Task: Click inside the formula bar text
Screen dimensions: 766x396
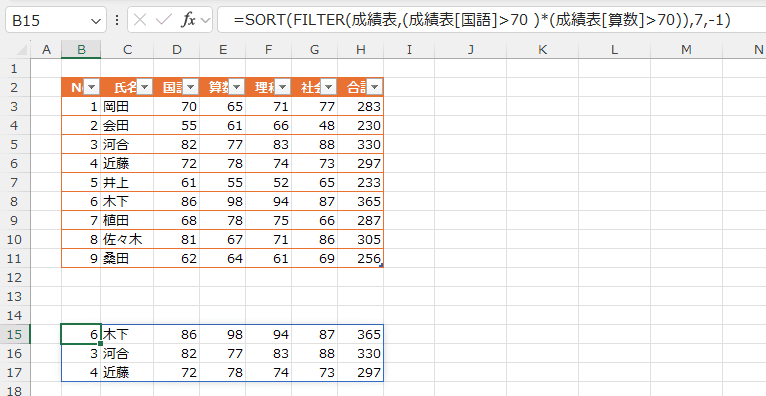Action: point(482,20)
